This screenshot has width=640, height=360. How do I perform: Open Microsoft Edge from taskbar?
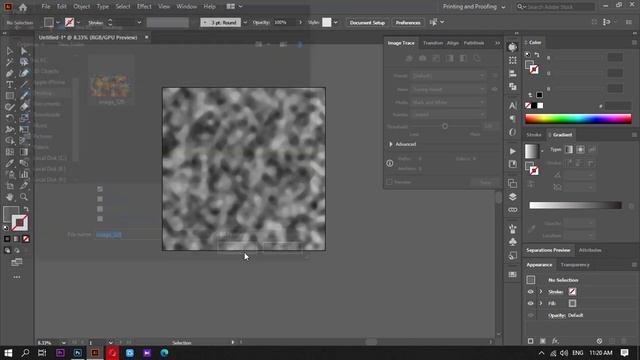click(x=164, y=353)
